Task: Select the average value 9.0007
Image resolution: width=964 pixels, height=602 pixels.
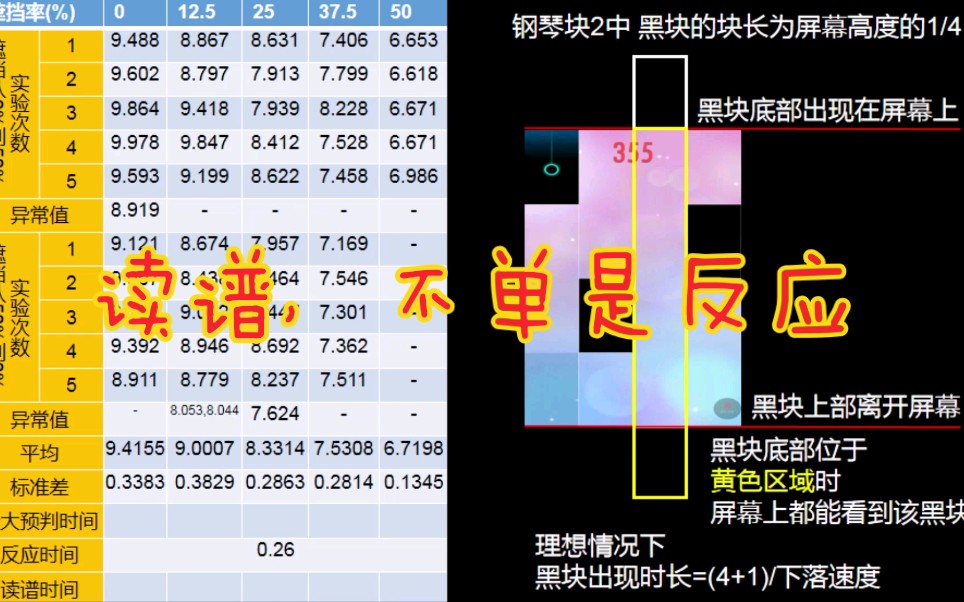Action: pyautogui.click(x=204, y=449)
